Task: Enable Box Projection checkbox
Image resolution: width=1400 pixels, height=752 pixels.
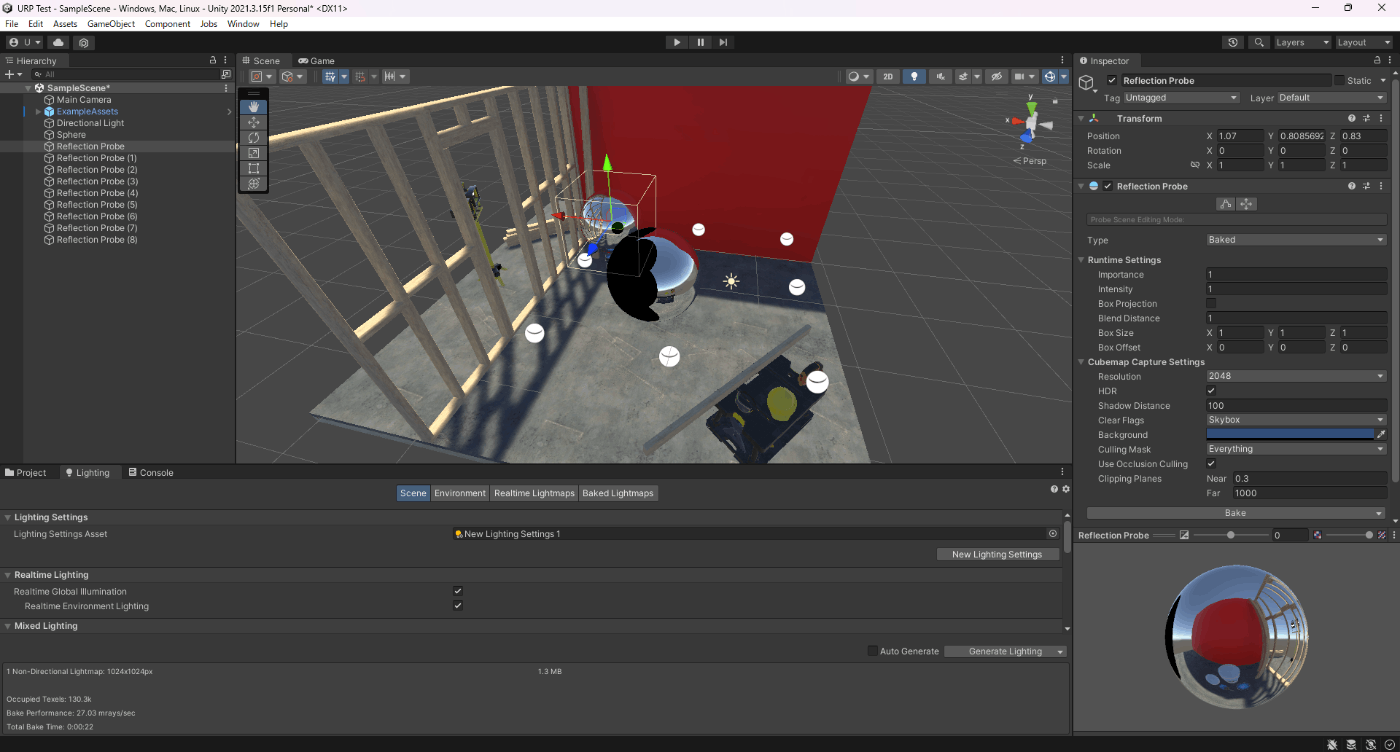Action: coord(1212,303)
